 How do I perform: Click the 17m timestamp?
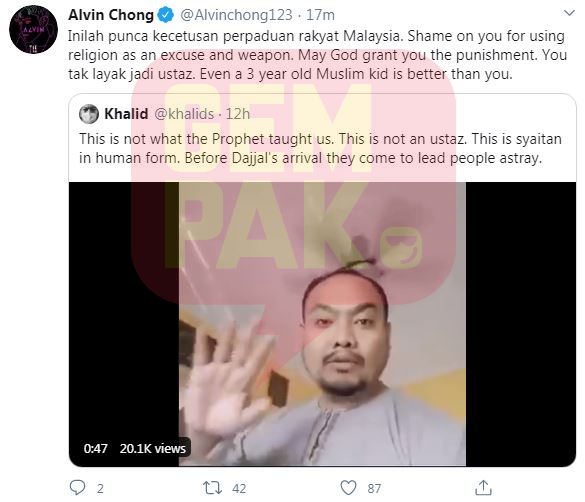coord(320,15)
